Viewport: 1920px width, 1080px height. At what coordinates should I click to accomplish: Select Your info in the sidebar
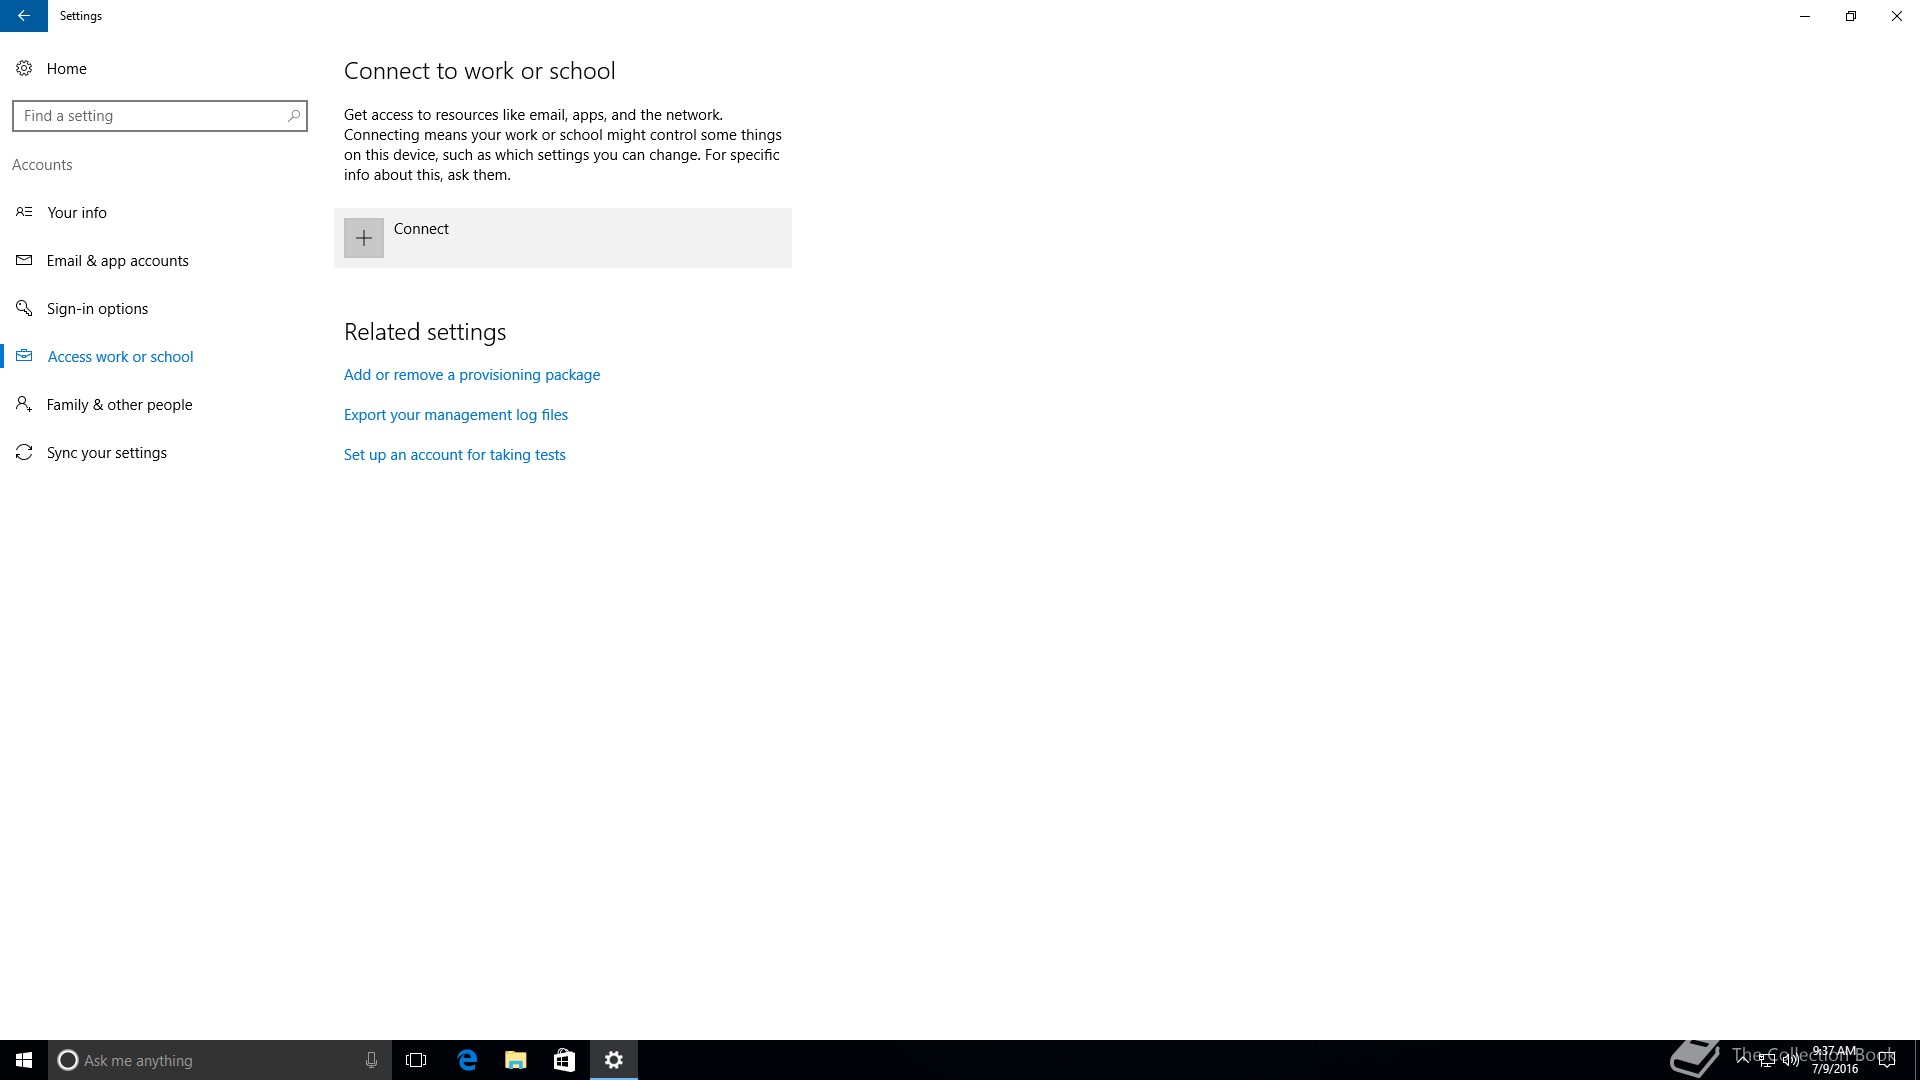pyautogui.click(x=77, y=213)
